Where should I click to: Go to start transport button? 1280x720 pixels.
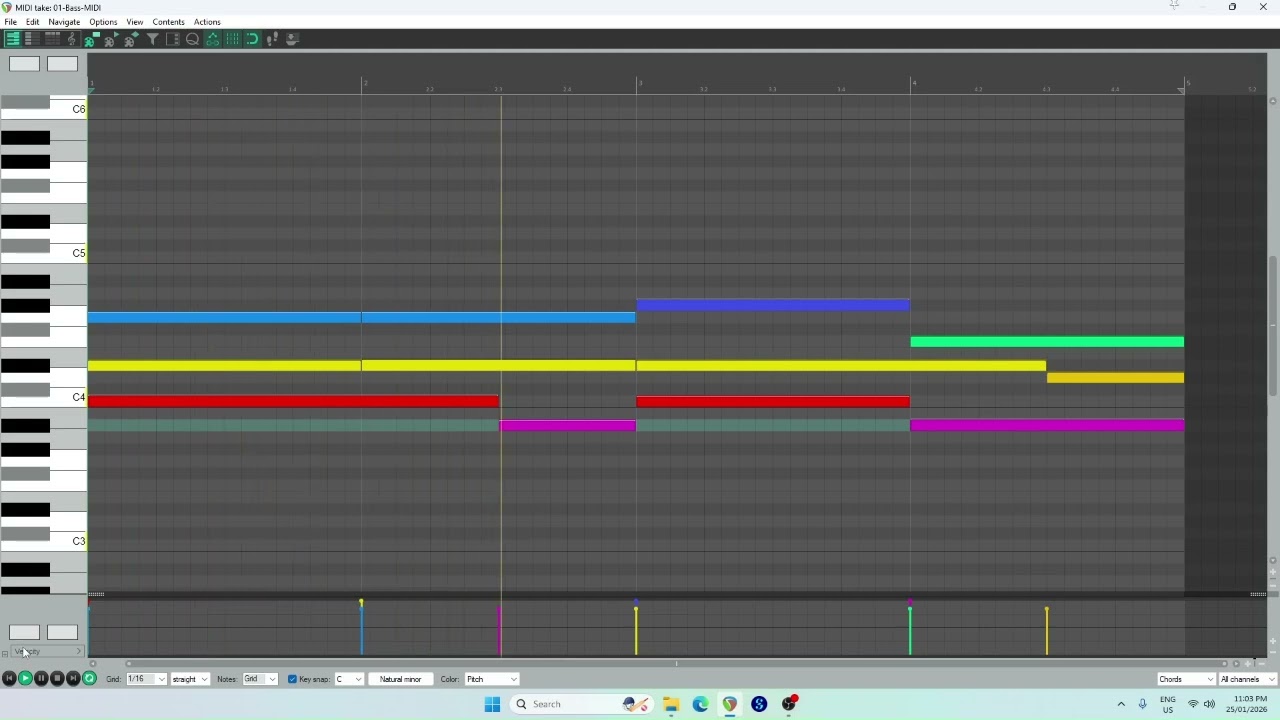tap(9, 679)
